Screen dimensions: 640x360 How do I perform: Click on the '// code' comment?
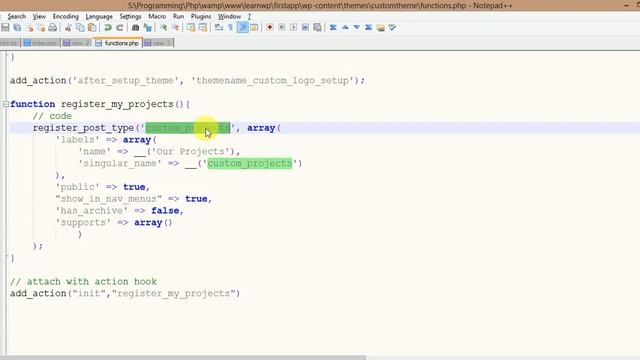point(52,116)
